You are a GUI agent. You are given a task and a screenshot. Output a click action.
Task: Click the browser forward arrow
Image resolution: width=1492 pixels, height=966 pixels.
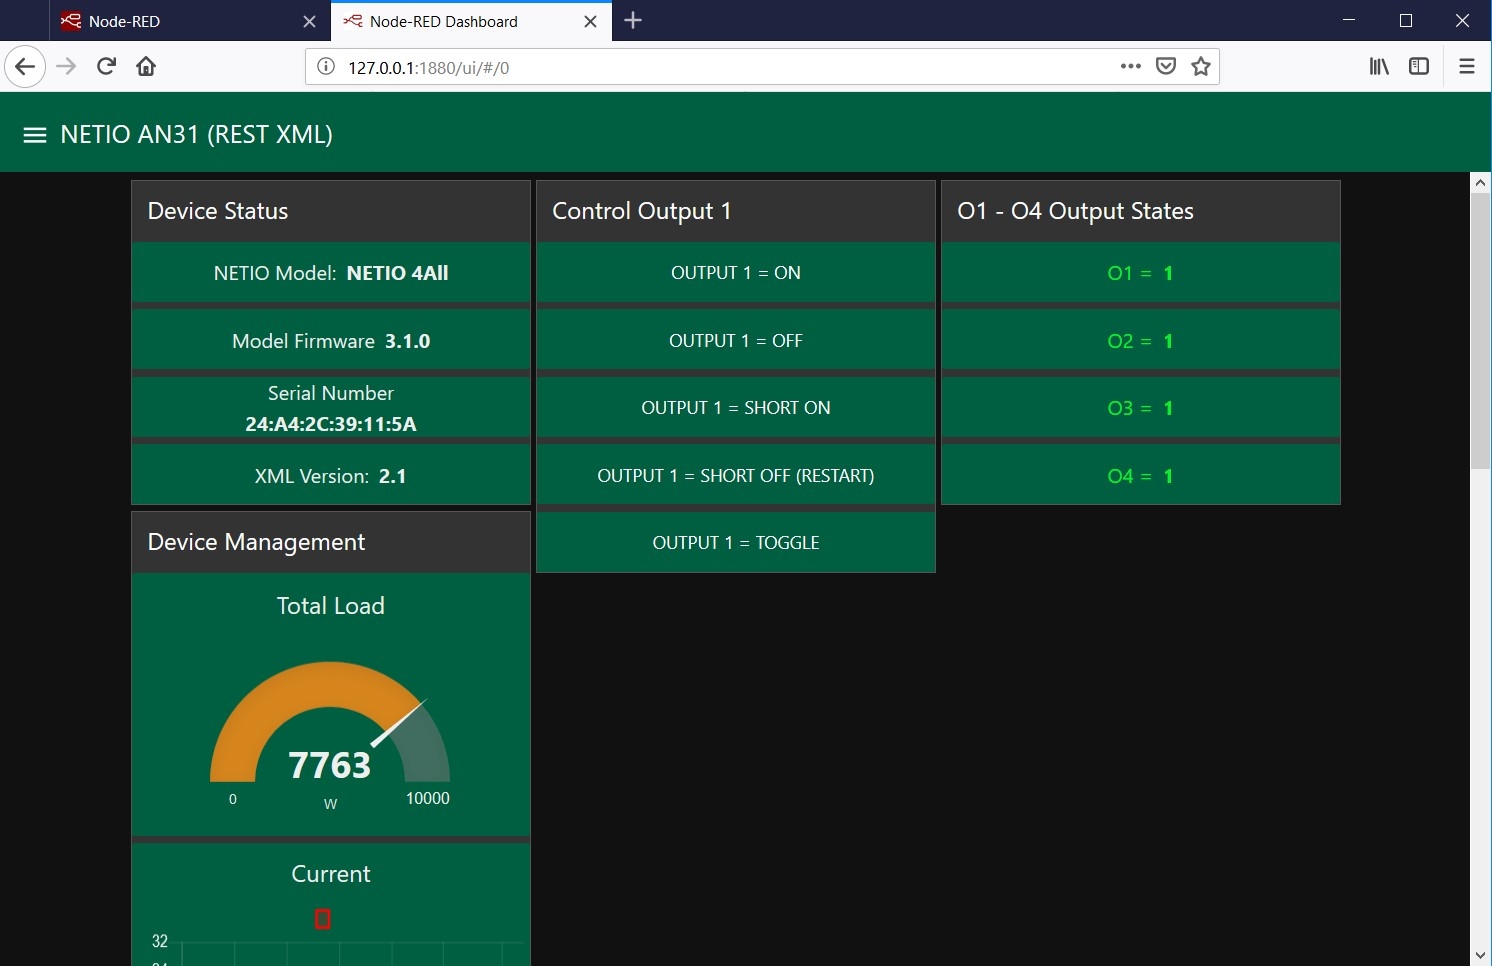[x=67, y=67]
